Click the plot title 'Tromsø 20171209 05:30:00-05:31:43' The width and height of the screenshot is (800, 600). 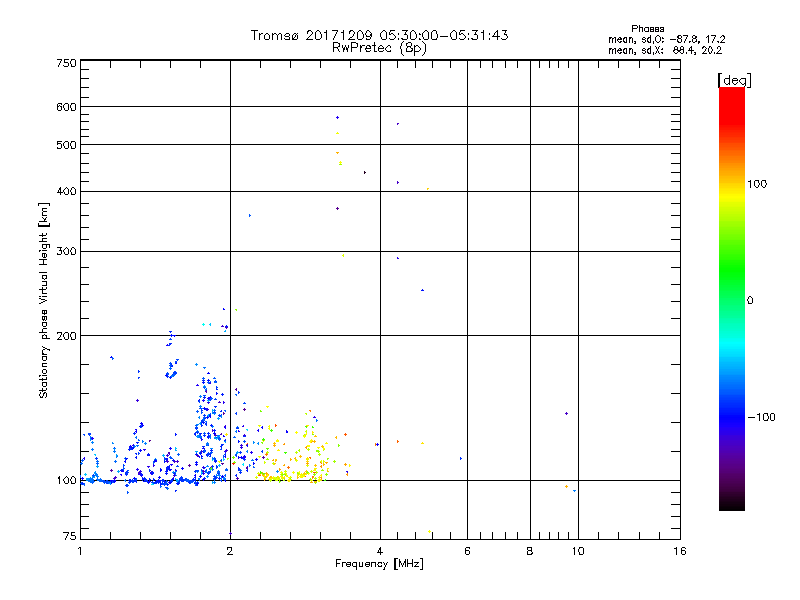point(379,35)
